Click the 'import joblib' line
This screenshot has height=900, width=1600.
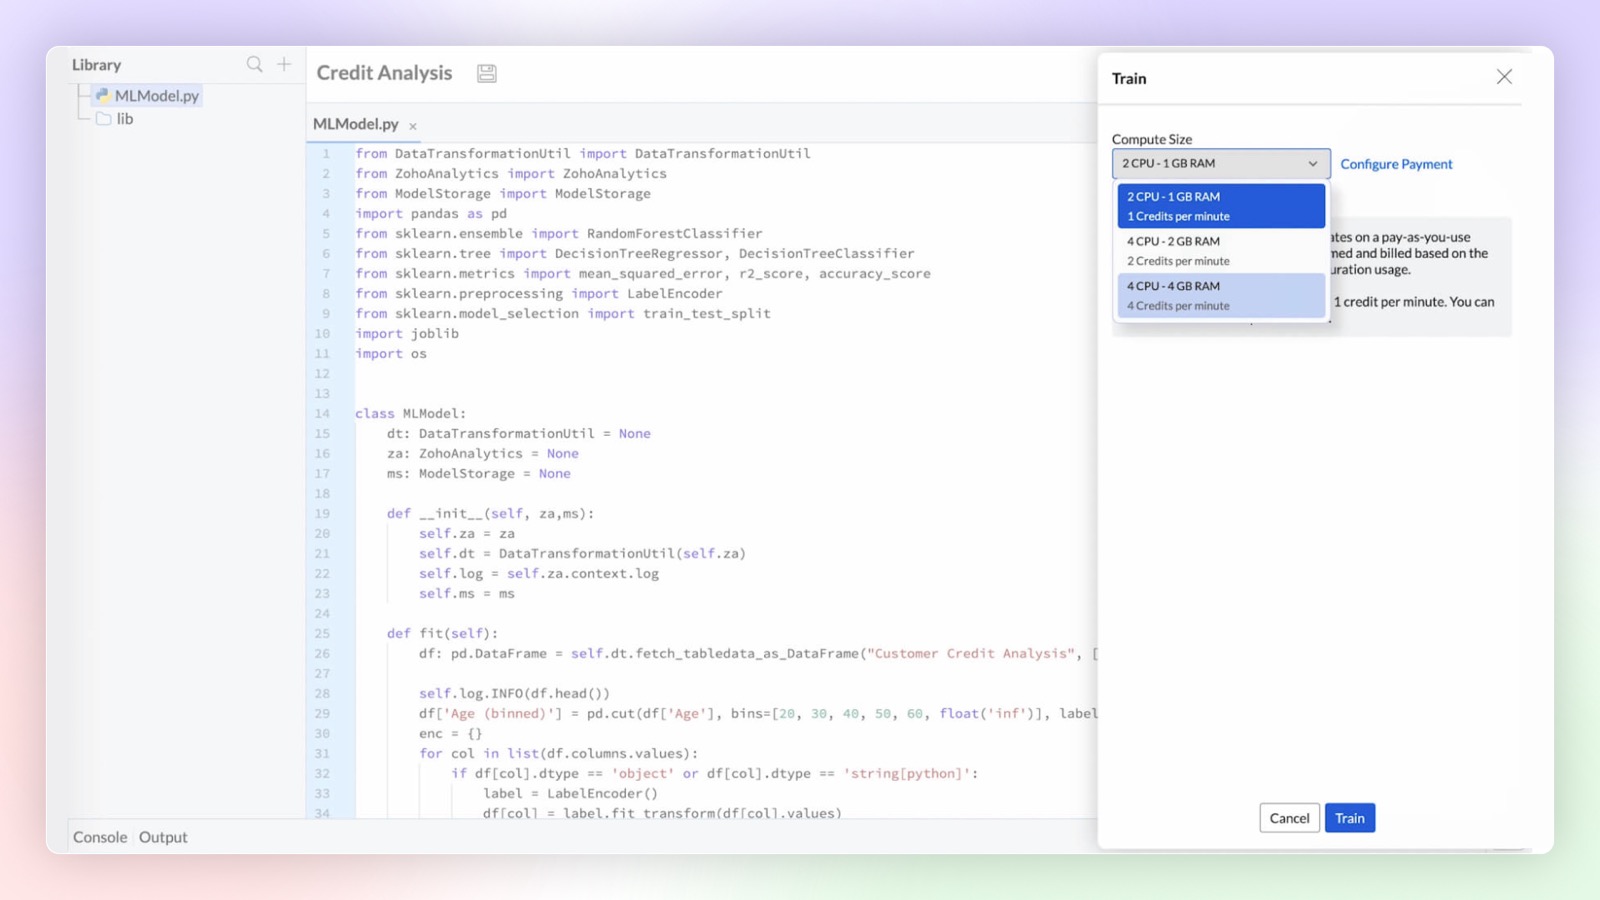(407, 333)
